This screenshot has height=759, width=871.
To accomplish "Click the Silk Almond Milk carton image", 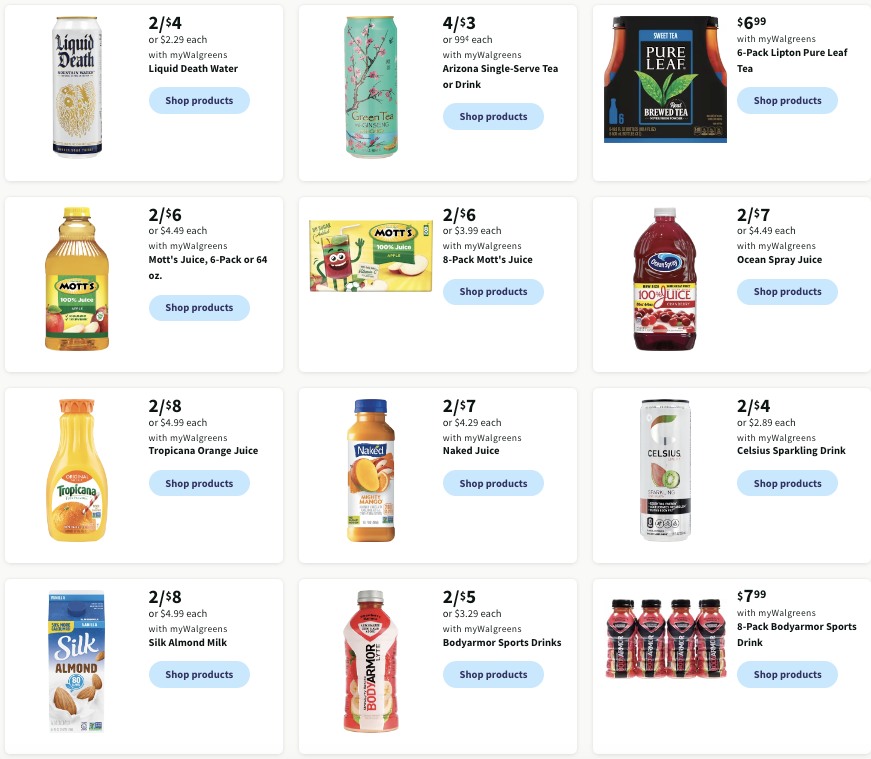I will 76,661.
